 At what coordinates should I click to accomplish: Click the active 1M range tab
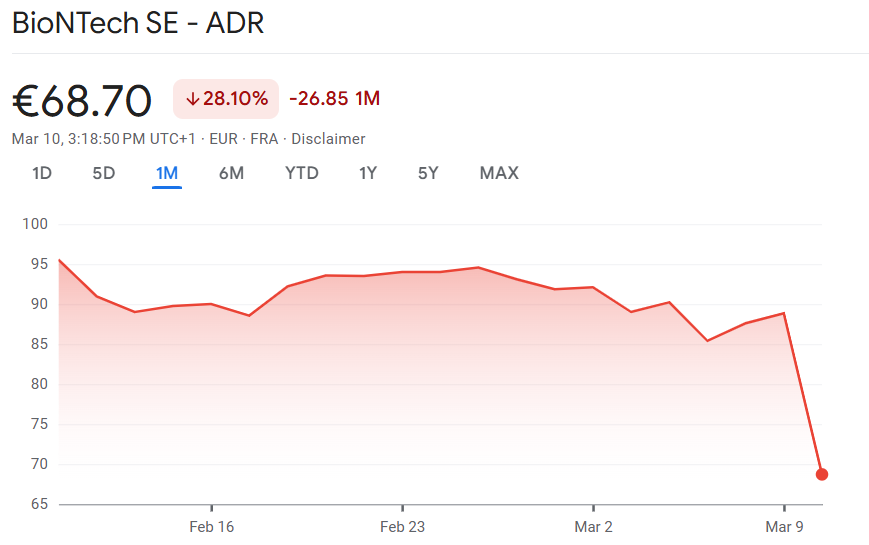coord(167,173)
